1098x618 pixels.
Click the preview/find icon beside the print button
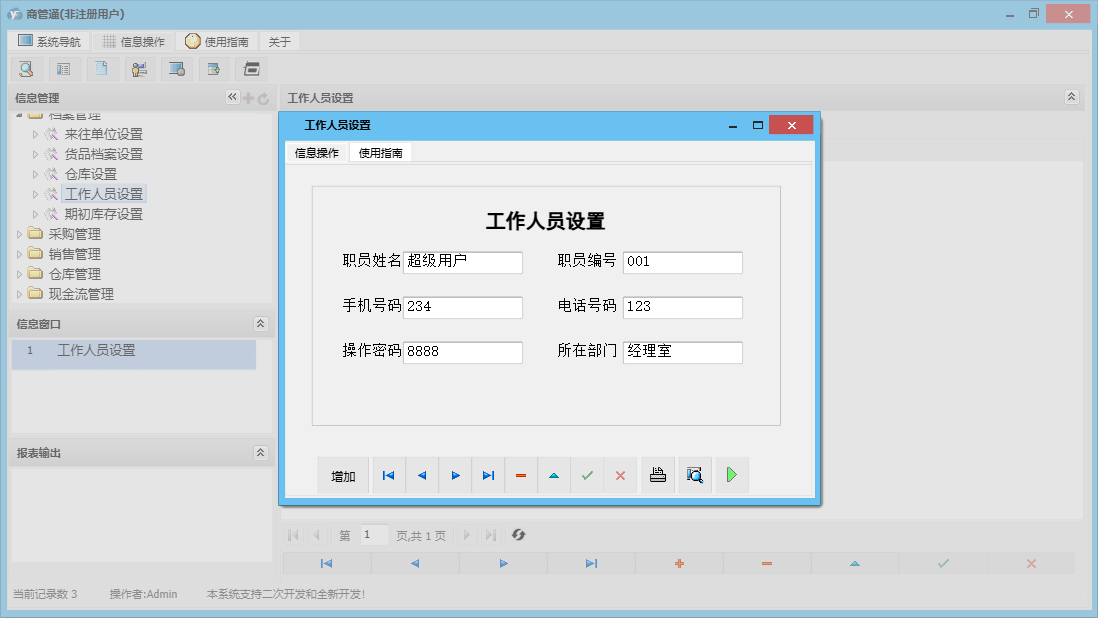pos(694,475)
